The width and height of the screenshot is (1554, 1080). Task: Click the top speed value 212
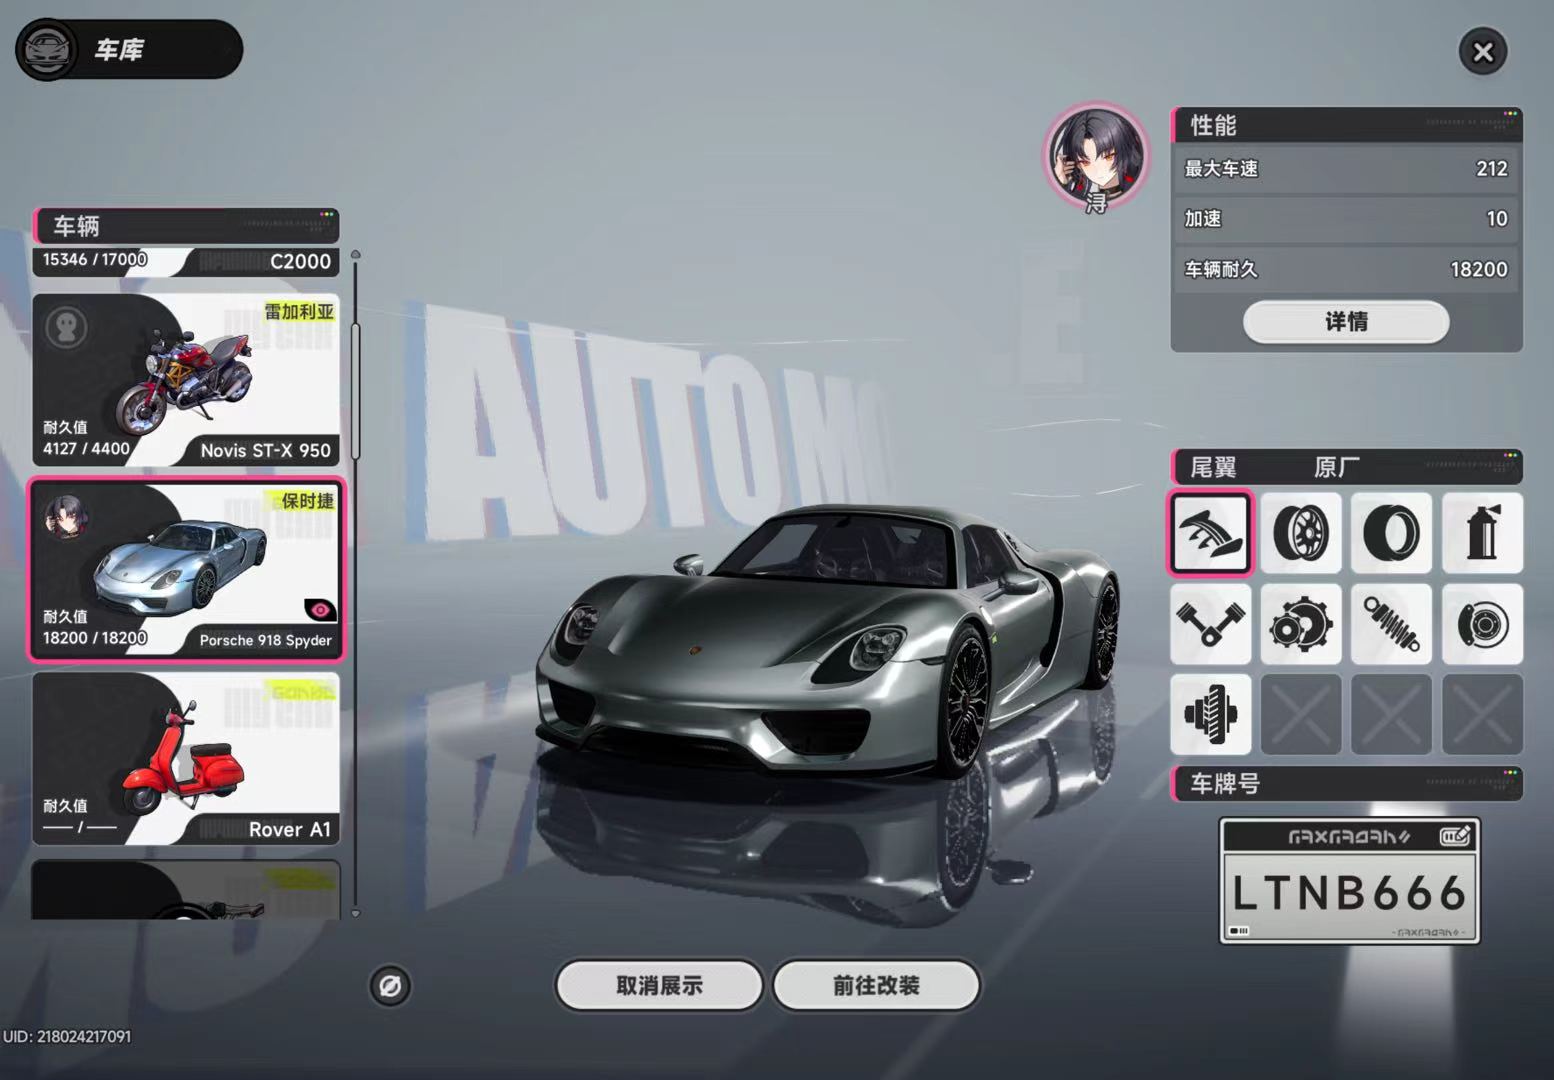pos(1491,169)
